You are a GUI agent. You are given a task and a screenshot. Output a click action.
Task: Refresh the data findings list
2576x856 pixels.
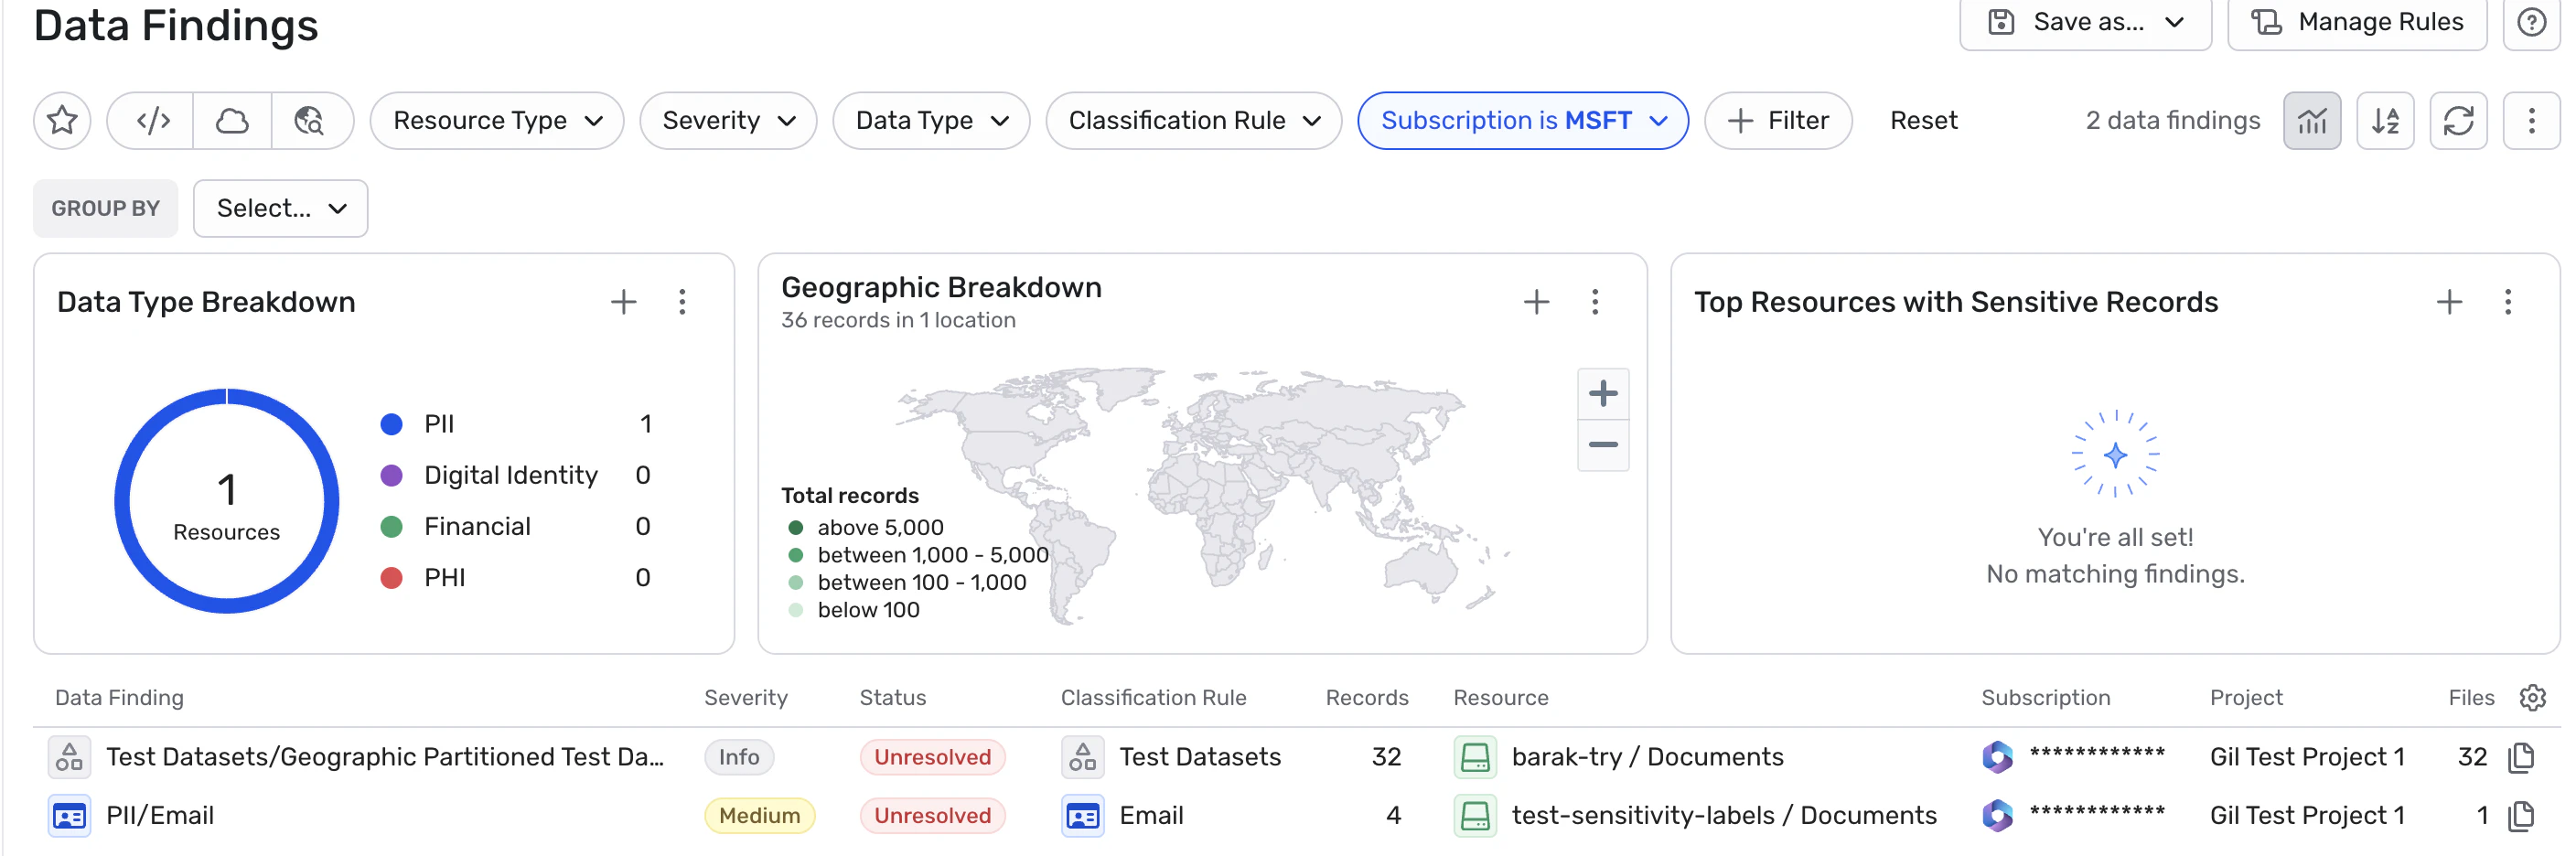coord(2458,121)
